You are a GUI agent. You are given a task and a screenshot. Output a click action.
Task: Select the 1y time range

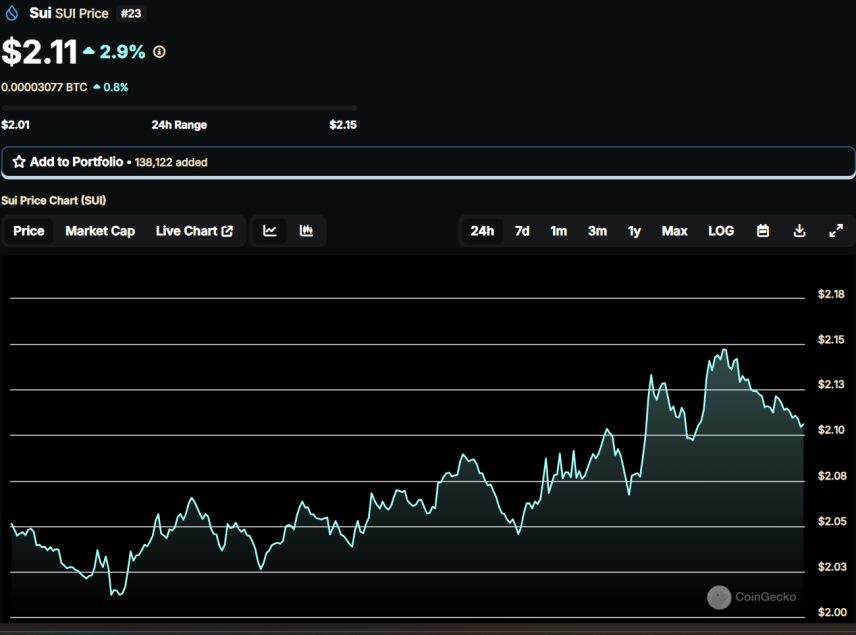(x=634, y=231)
